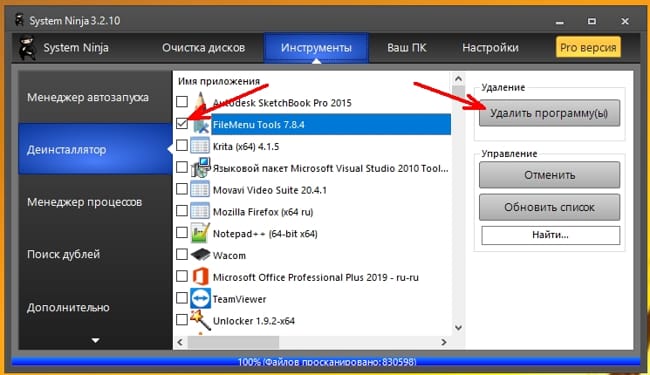Open Менеджер процессов in the sidebar
650x375 pixels.
pos(95,202)
